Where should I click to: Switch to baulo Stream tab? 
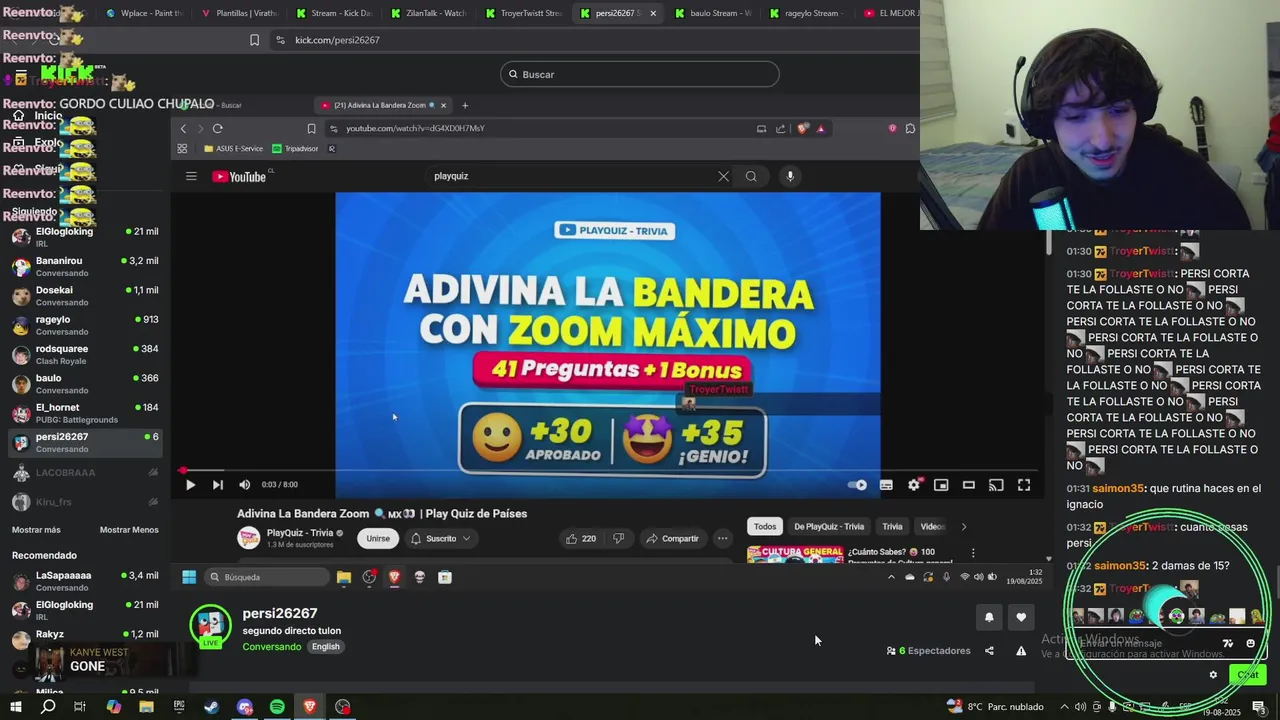coord(712,13)
